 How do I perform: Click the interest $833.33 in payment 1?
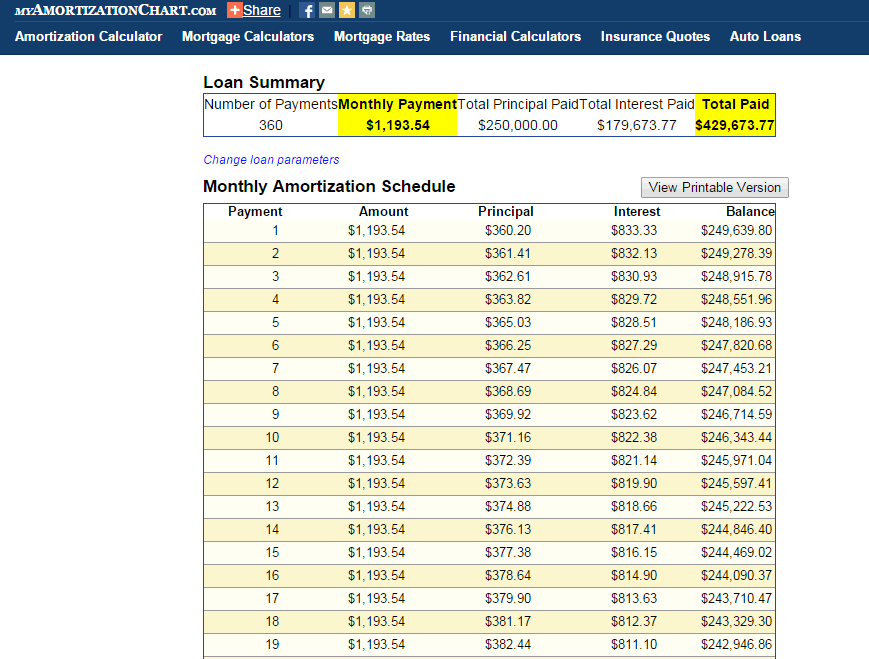pos(634,231)
